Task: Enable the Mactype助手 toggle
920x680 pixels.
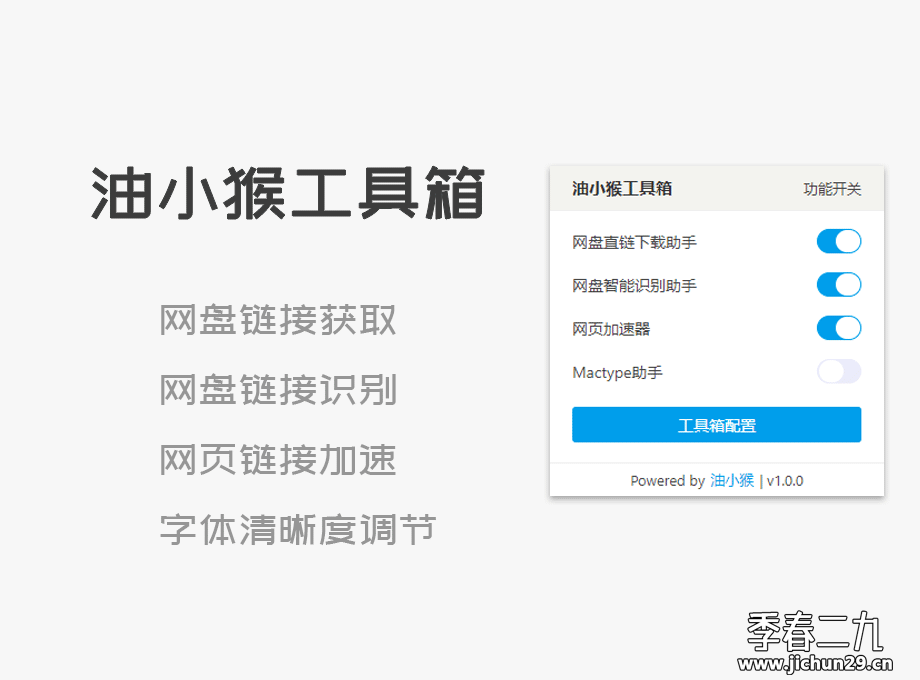Action: pos(838,371)
